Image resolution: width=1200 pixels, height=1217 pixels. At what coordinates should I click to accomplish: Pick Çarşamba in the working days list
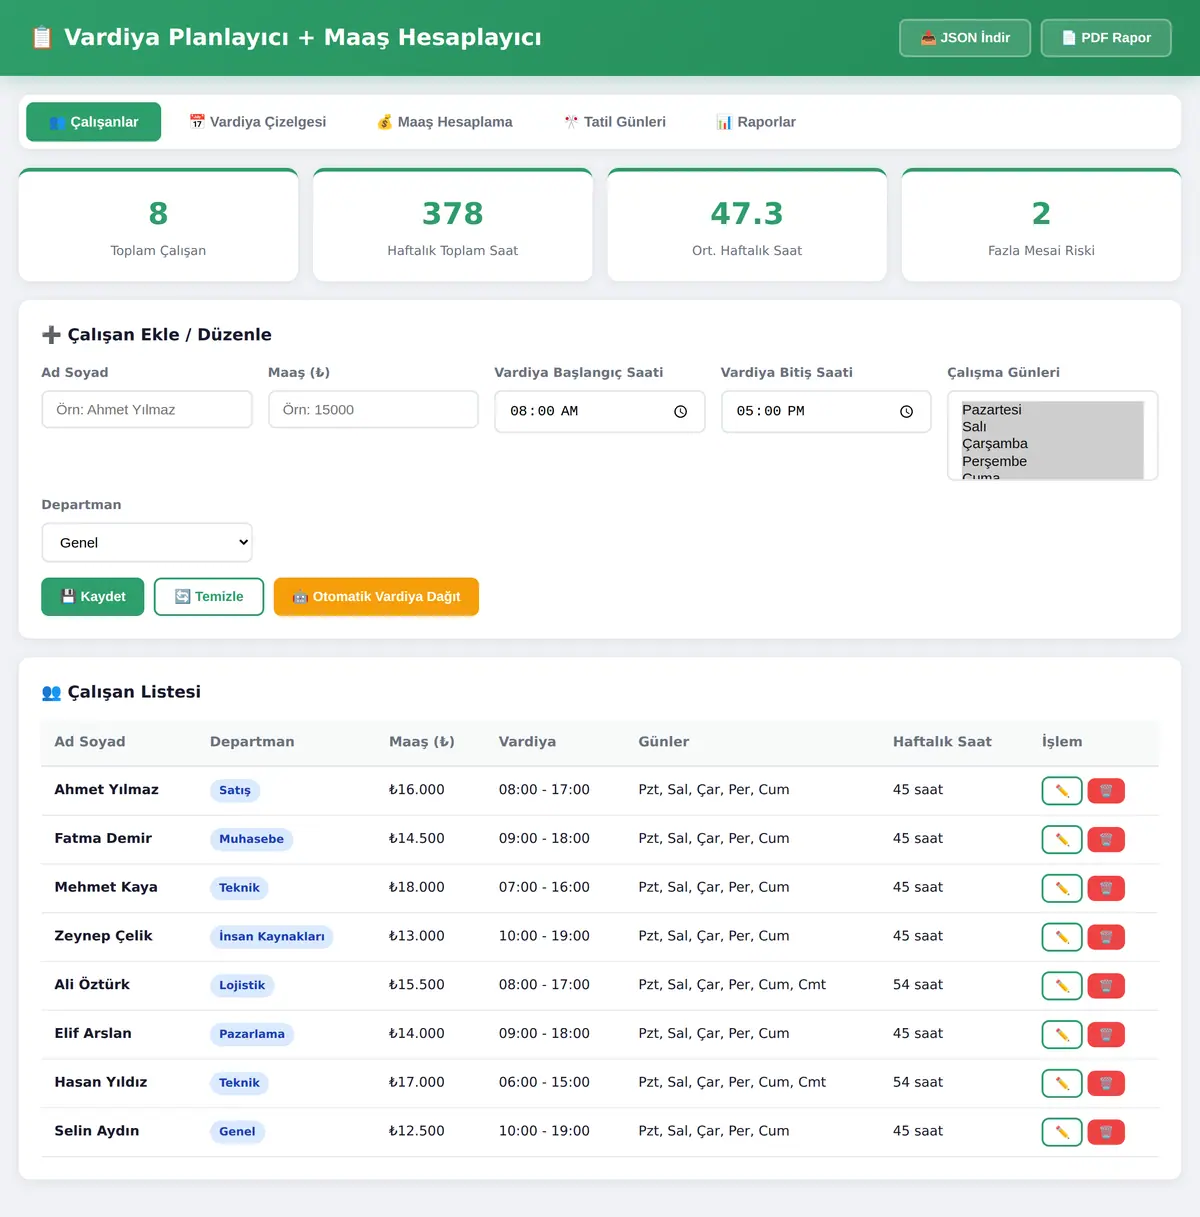(1052, 444)
